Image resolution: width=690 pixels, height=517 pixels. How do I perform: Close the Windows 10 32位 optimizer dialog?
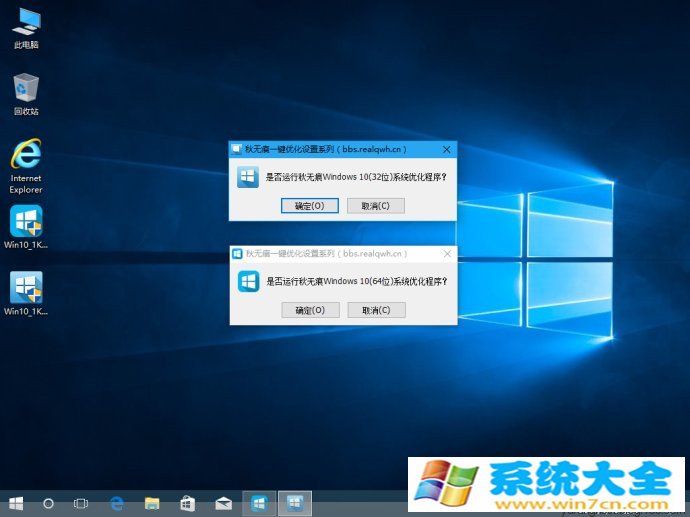(x=446, y=149)
